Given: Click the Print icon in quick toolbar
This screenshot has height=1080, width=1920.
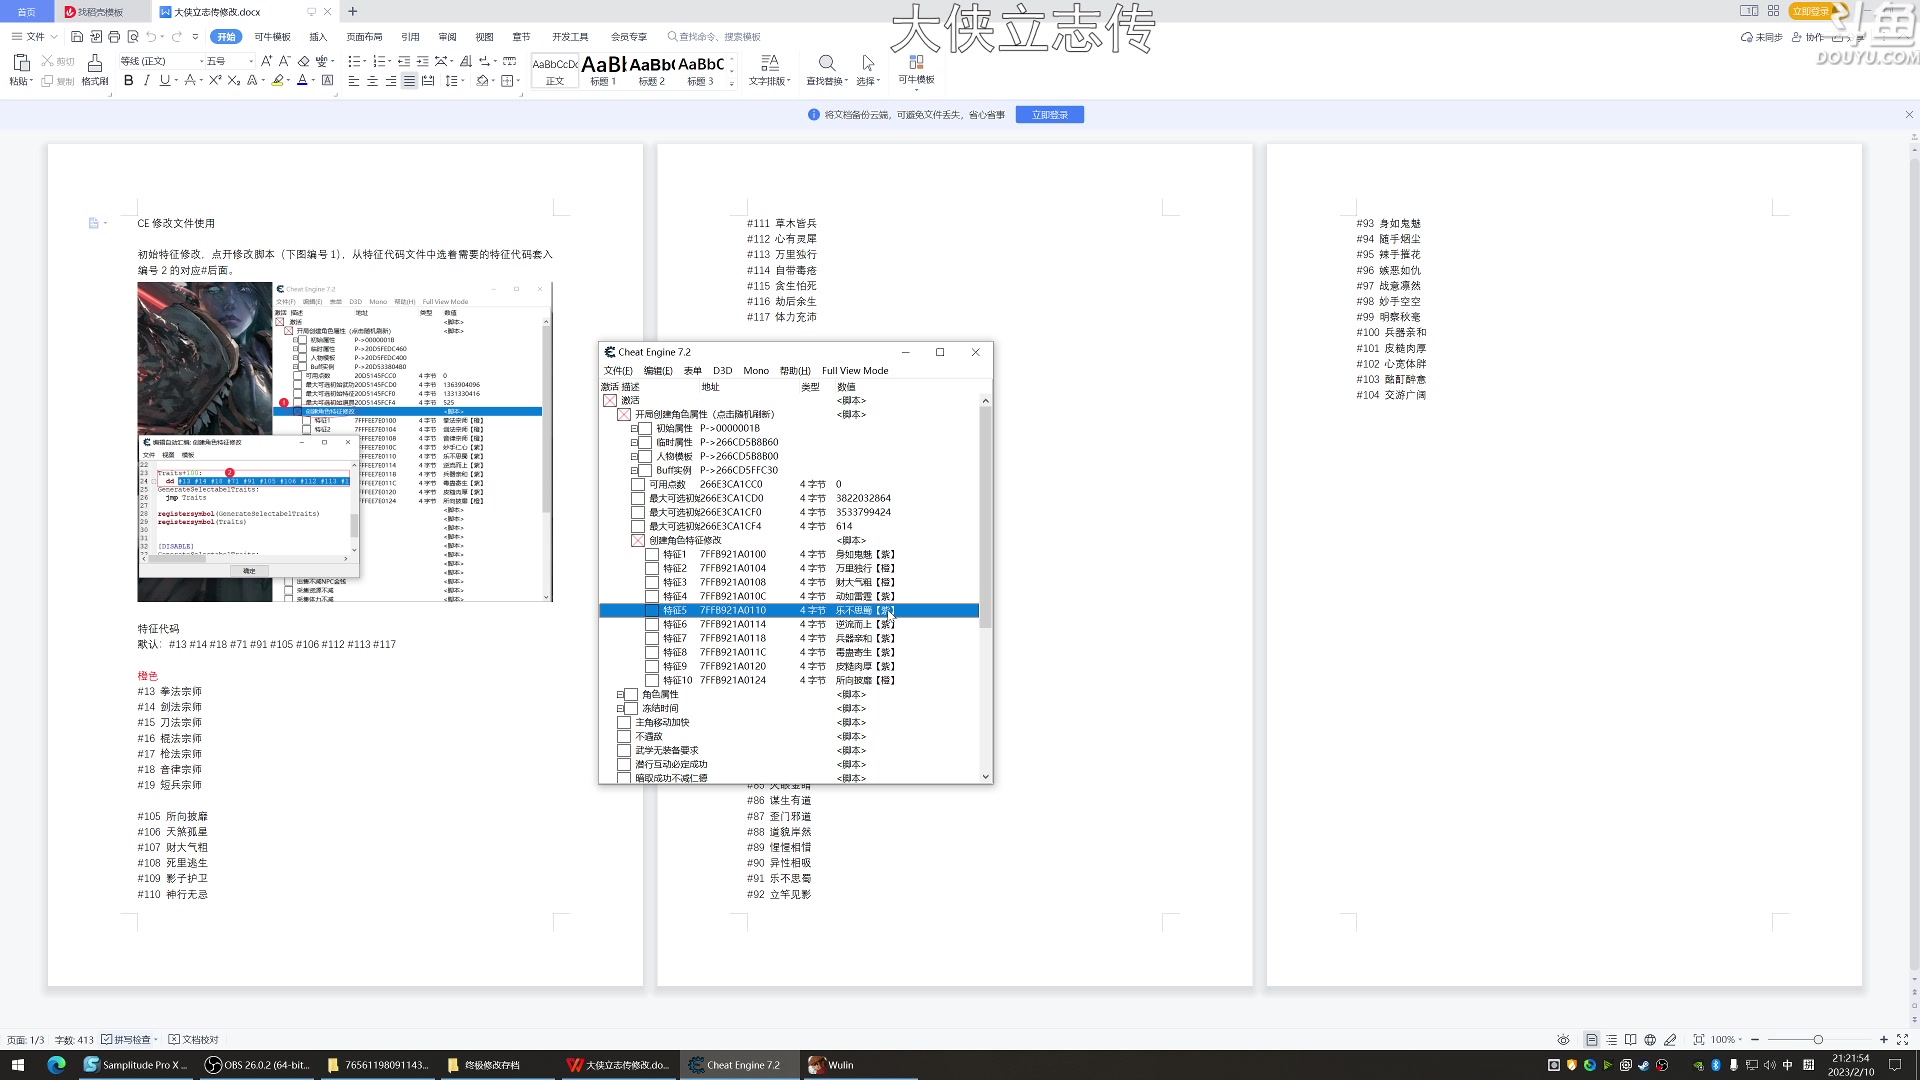Looking at the screenshot, I should 114,37.
